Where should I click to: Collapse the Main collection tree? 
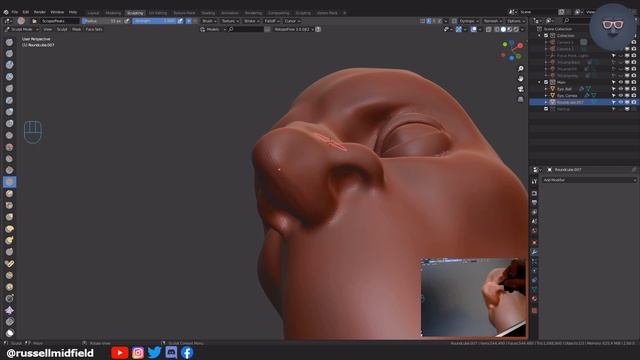point(540,82)
